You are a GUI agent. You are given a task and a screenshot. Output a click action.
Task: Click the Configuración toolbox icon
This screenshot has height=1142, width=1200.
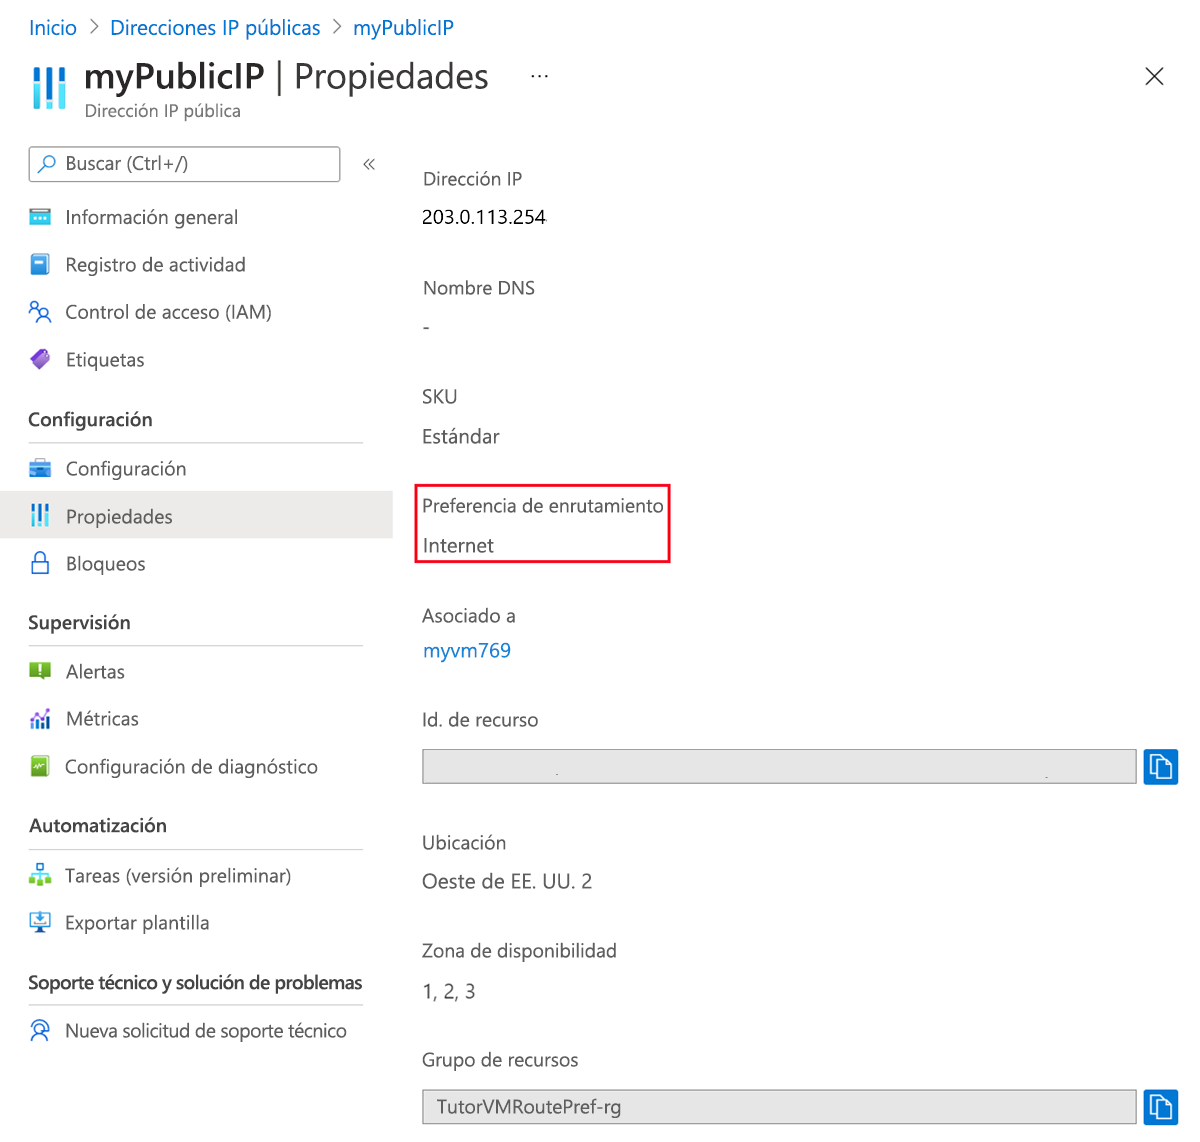click(40, 468)
